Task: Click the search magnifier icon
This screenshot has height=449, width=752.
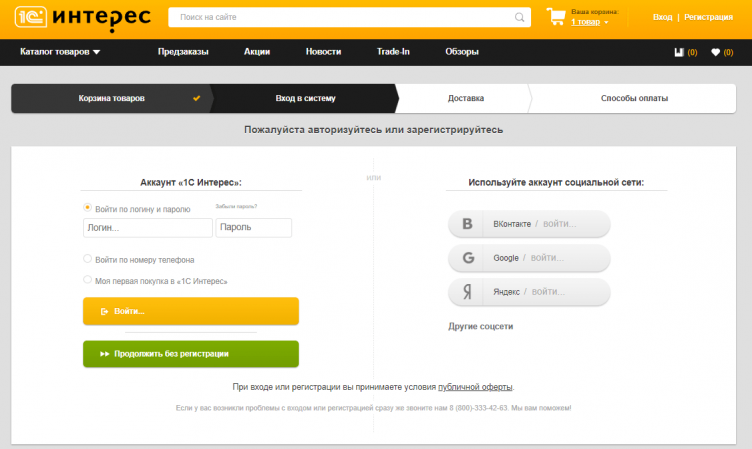Action: pyautogui.click(x=520, y=17)
